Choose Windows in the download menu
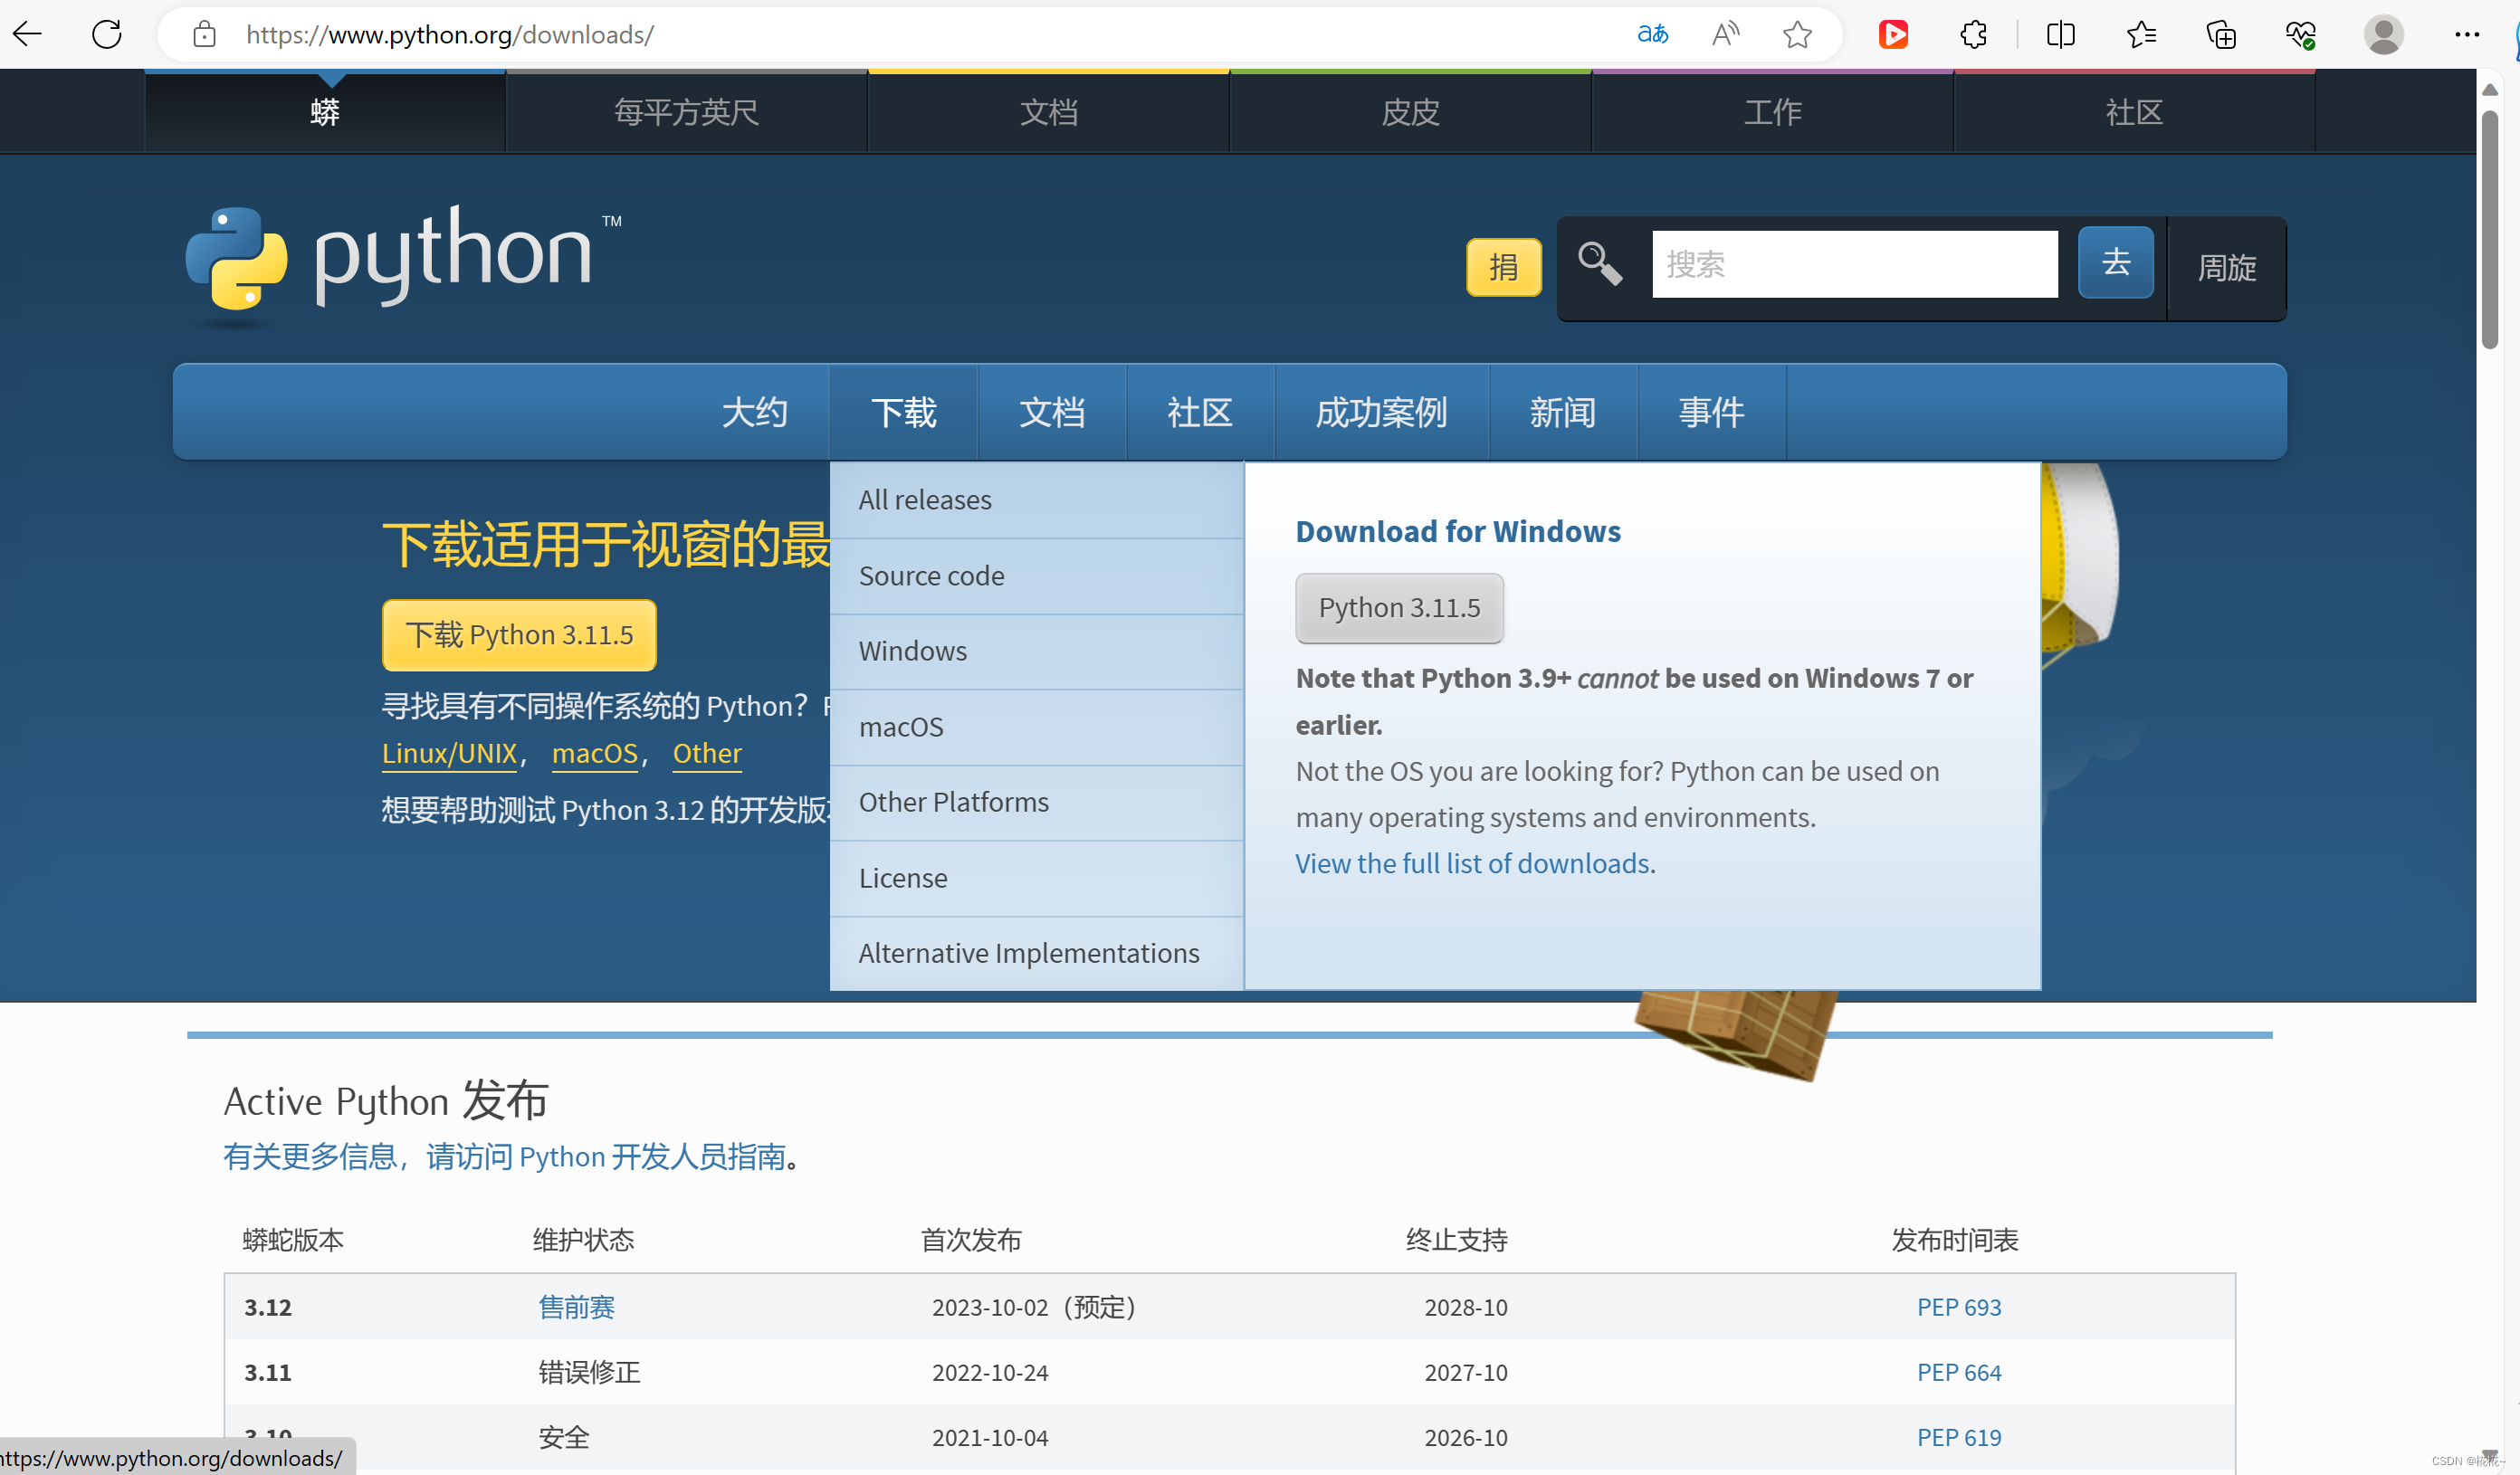Image resolution: width=2520 pixels, height=1475 pixels. (1036, 651)
